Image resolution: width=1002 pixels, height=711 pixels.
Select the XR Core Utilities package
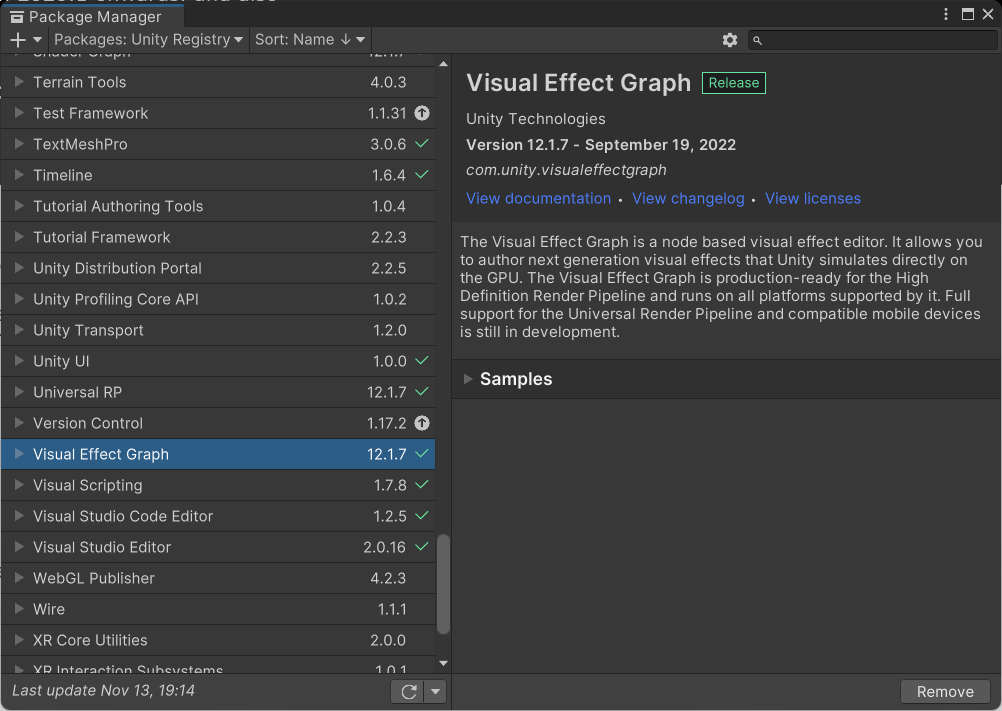pyautogui.click(x=218, y=639)
